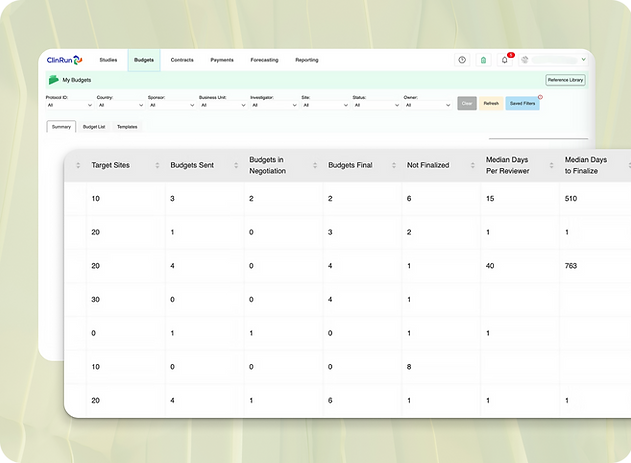The width and height of the screenshot is (631, 463).
Task: Open the clock history icon
Action: pos(462,60)
